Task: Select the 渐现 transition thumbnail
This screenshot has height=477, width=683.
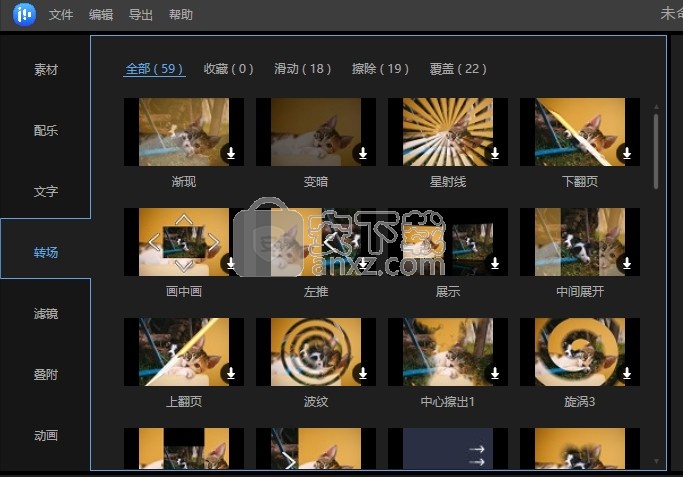Action: point(184,132)
